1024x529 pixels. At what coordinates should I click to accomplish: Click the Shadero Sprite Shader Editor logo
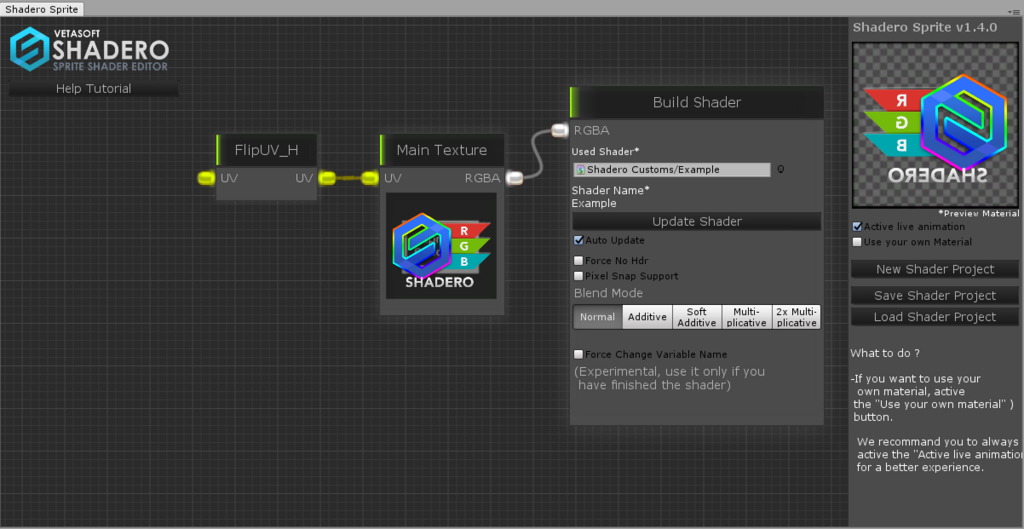click(x=89, y=49)
